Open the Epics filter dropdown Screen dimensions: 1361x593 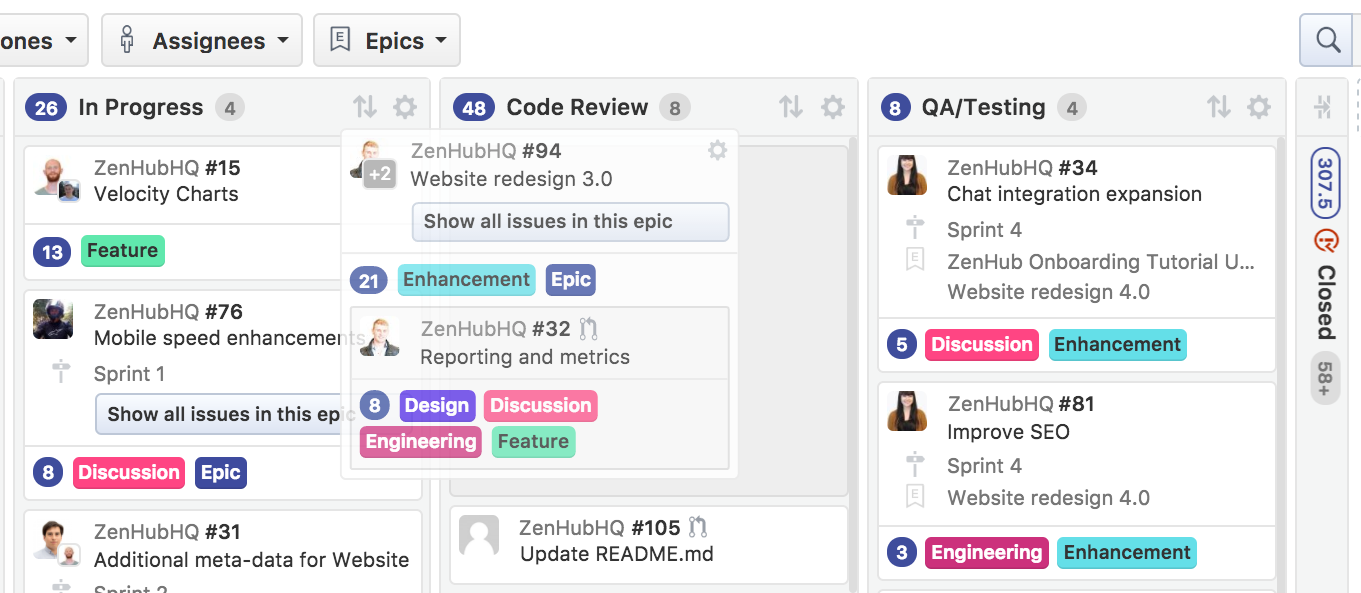point(387,41)
